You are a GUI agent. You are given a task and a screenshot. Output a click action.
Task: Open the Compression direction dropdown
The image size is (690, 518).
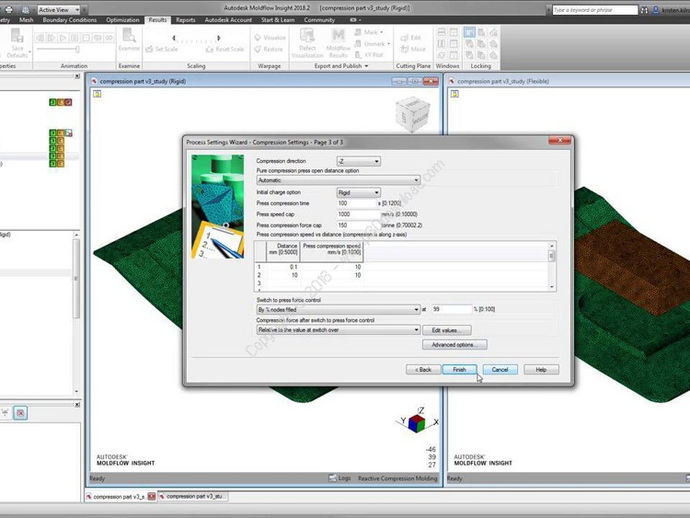click(359, 161)
